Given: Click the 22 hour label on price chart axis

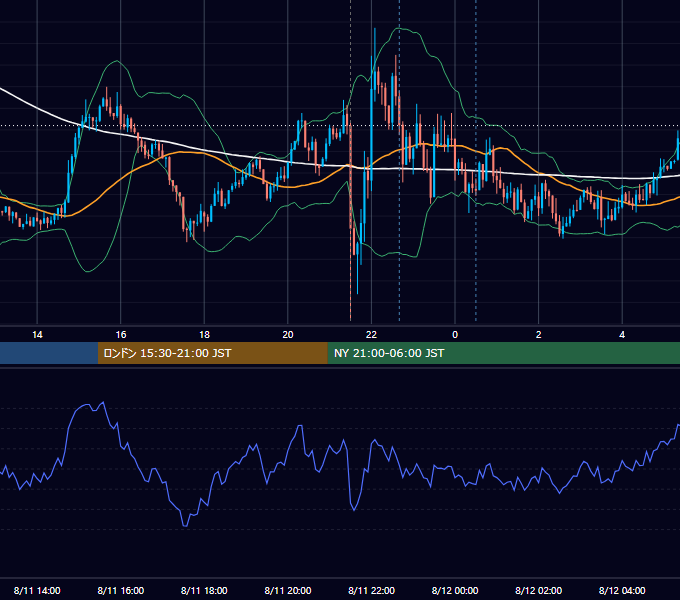Looking at the screenshot, I should point(371,335).
